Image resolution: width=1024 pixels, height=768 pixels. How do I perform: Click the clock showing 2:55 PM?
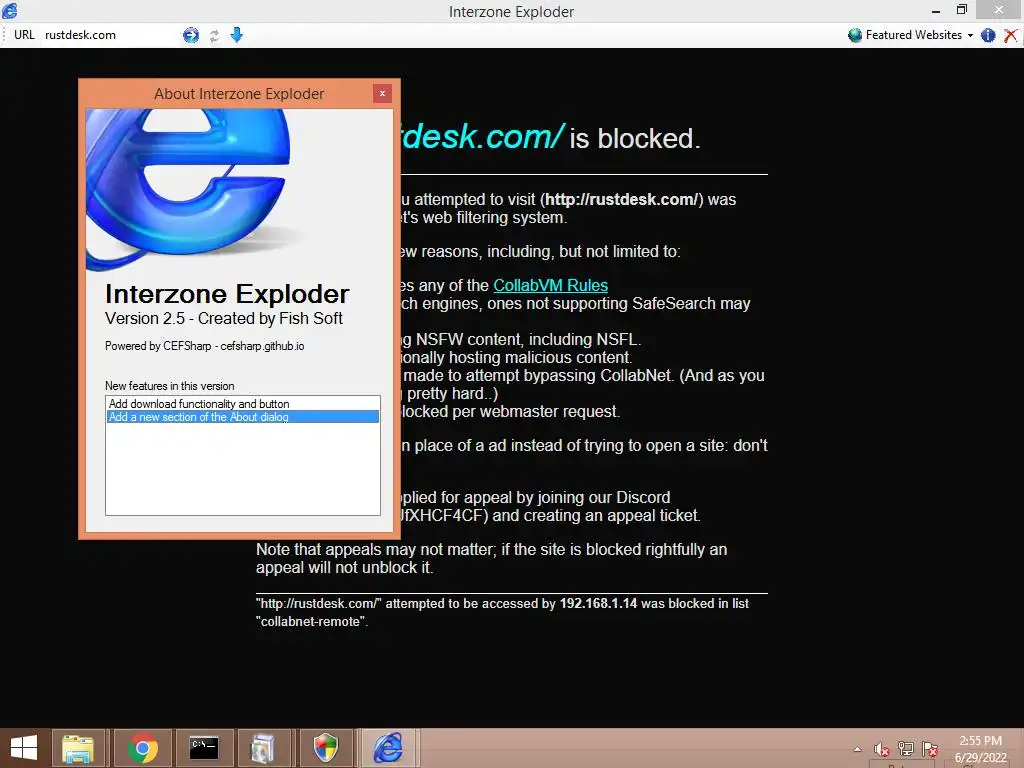980,741
